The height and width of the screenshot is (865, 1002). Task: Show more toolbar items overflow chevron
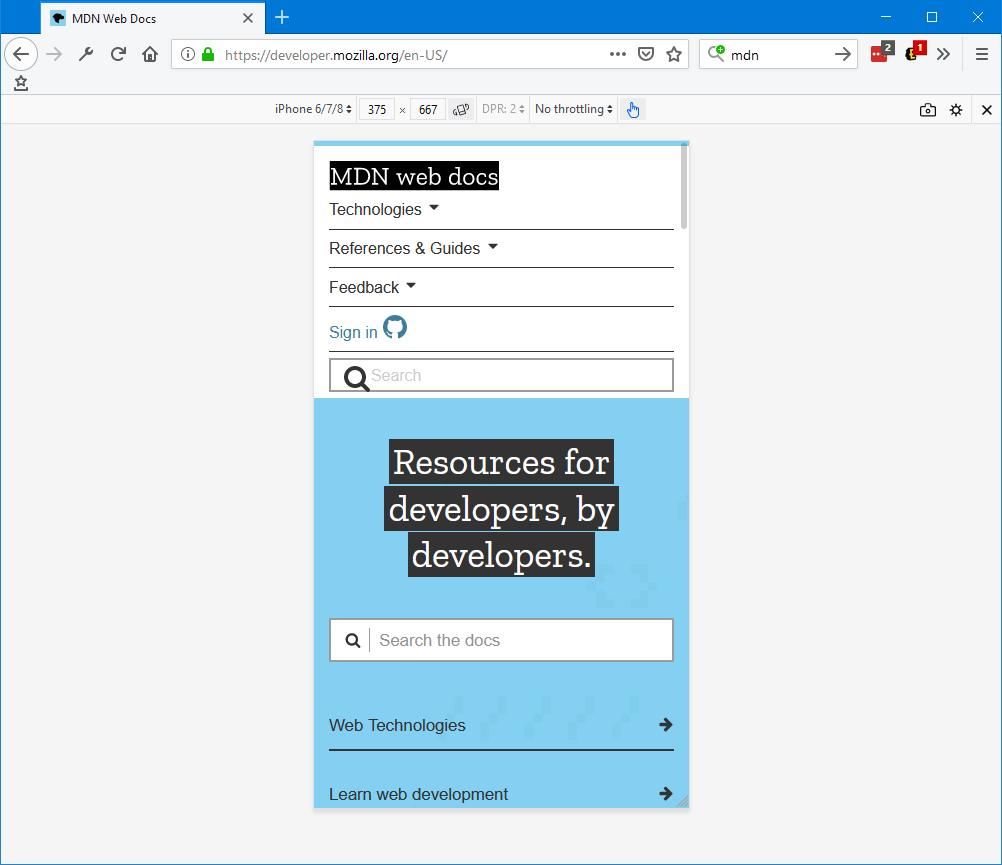pyautogui.click(x=943, y=54)
